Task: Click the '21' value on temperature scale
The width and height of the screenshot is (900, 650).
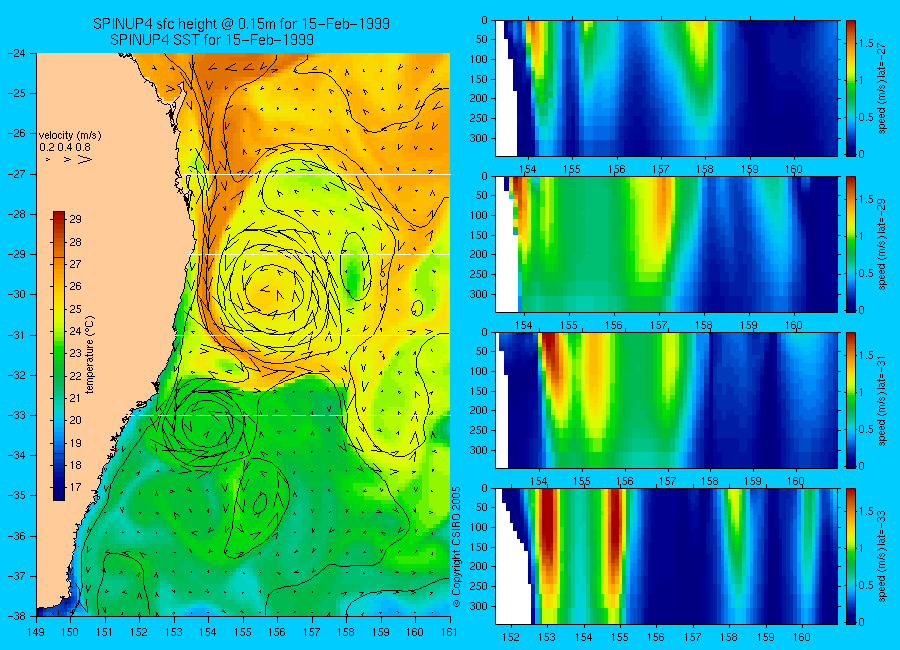Action: click(x=76, y=398)
